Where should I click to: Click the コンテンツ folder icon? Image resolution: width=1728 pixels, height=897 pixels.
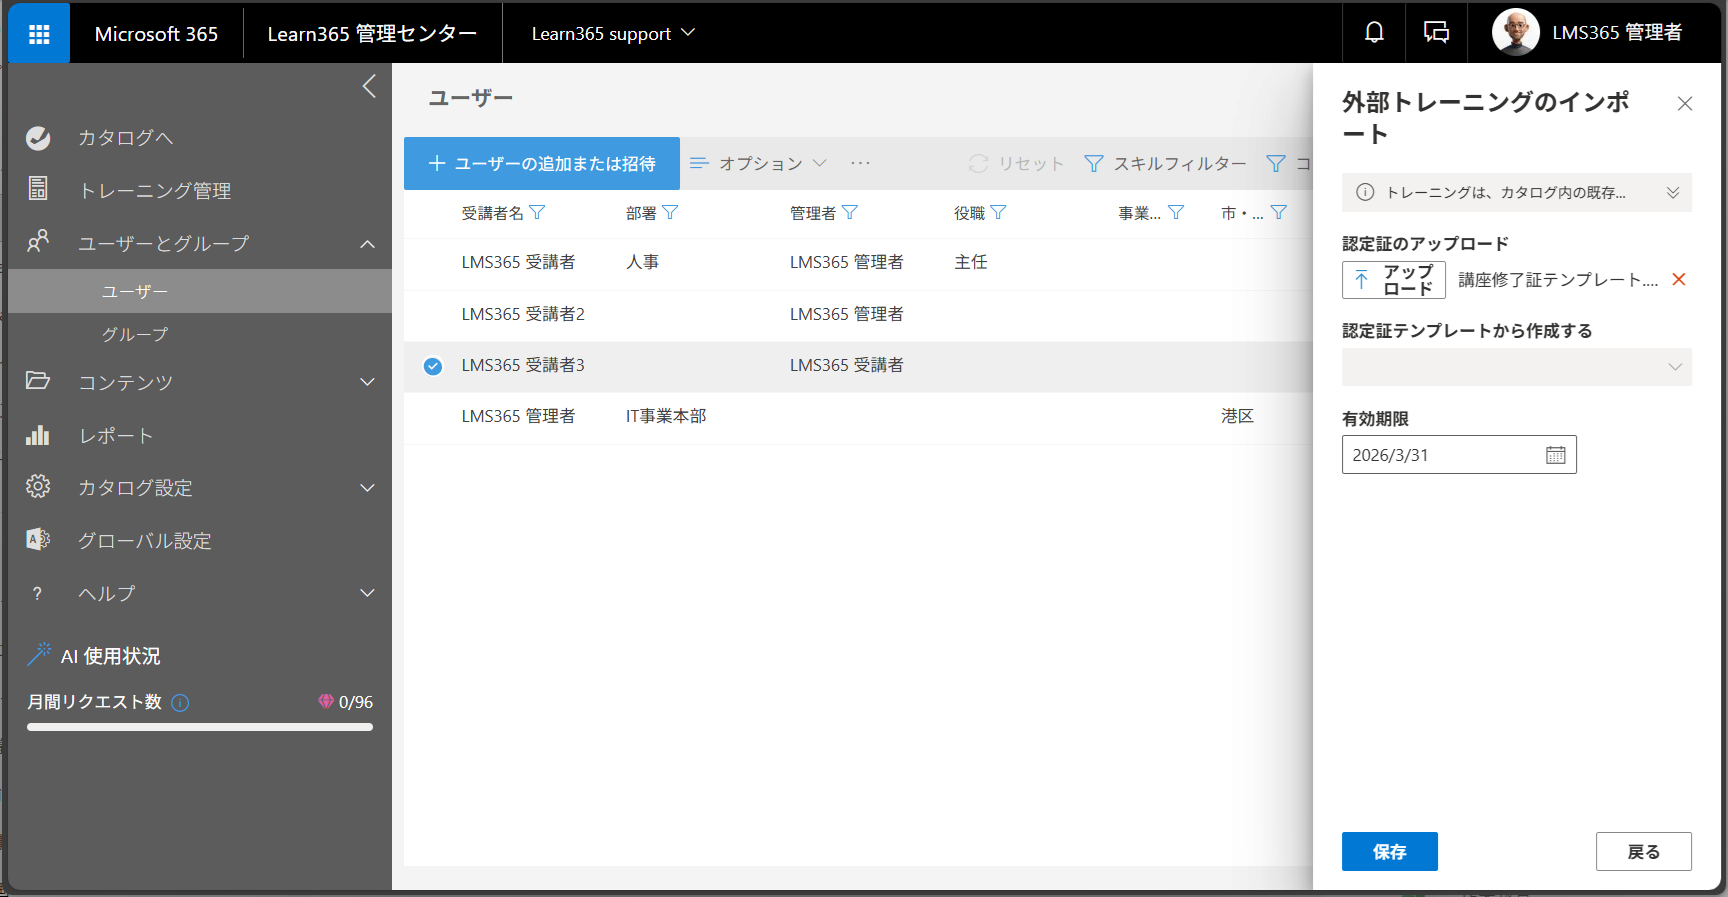coord(38,380)
